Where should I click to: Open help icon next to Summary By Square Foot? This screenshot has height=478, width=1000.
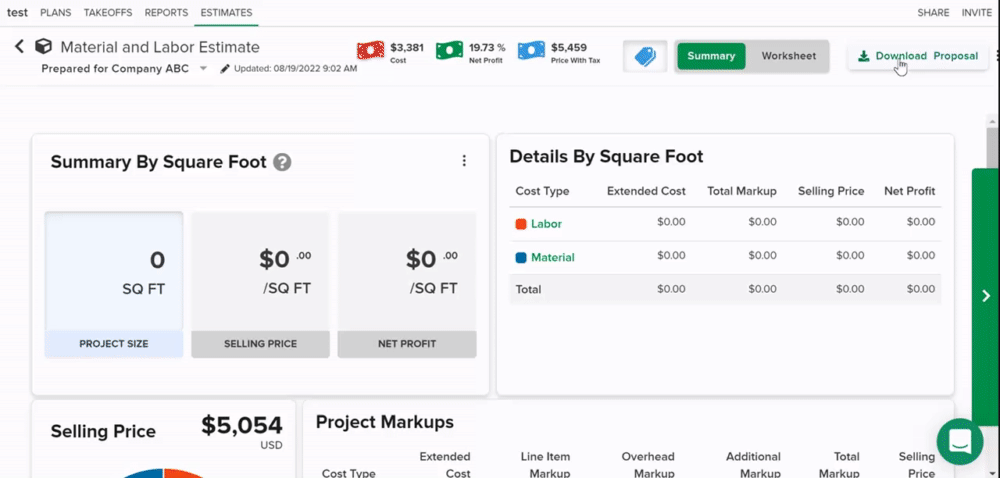coord(282,162)
